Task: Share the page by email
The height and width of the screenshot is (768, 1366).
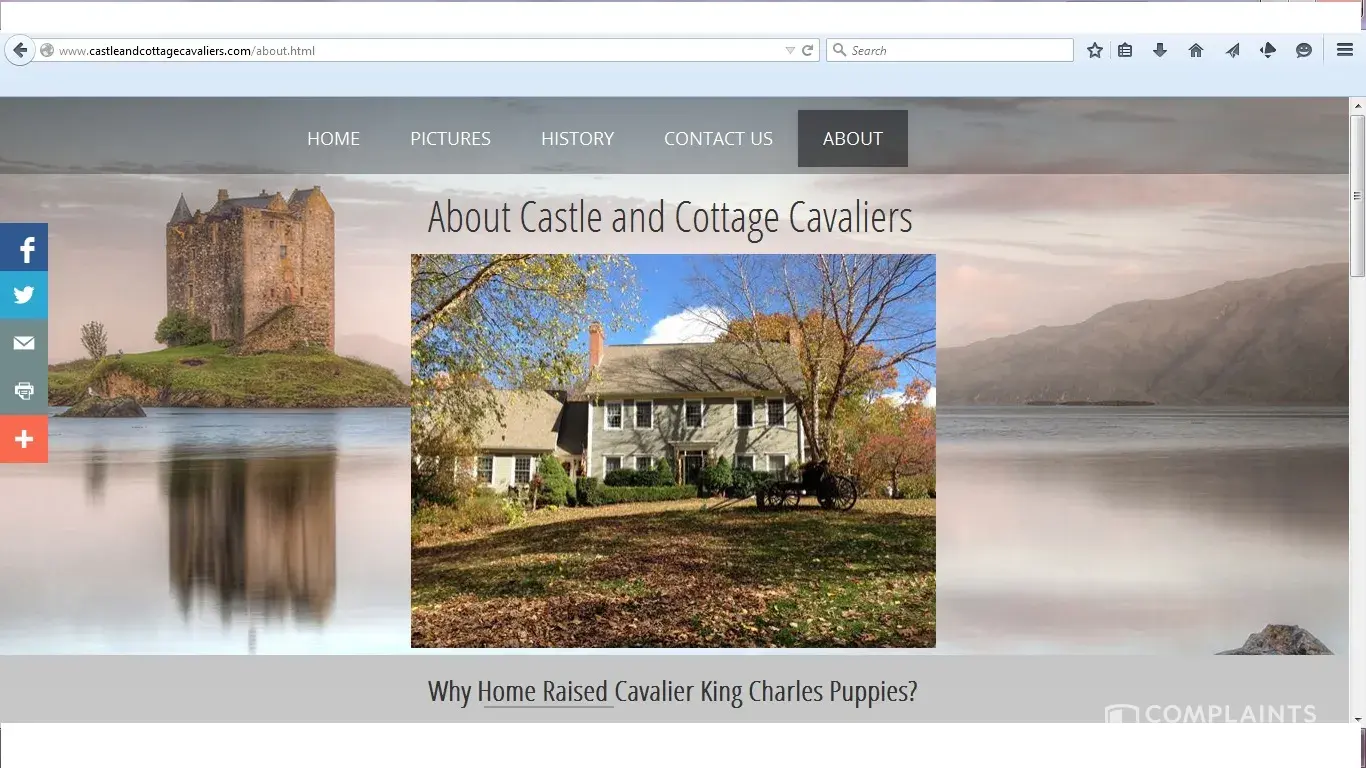Action: click(24, 343)
